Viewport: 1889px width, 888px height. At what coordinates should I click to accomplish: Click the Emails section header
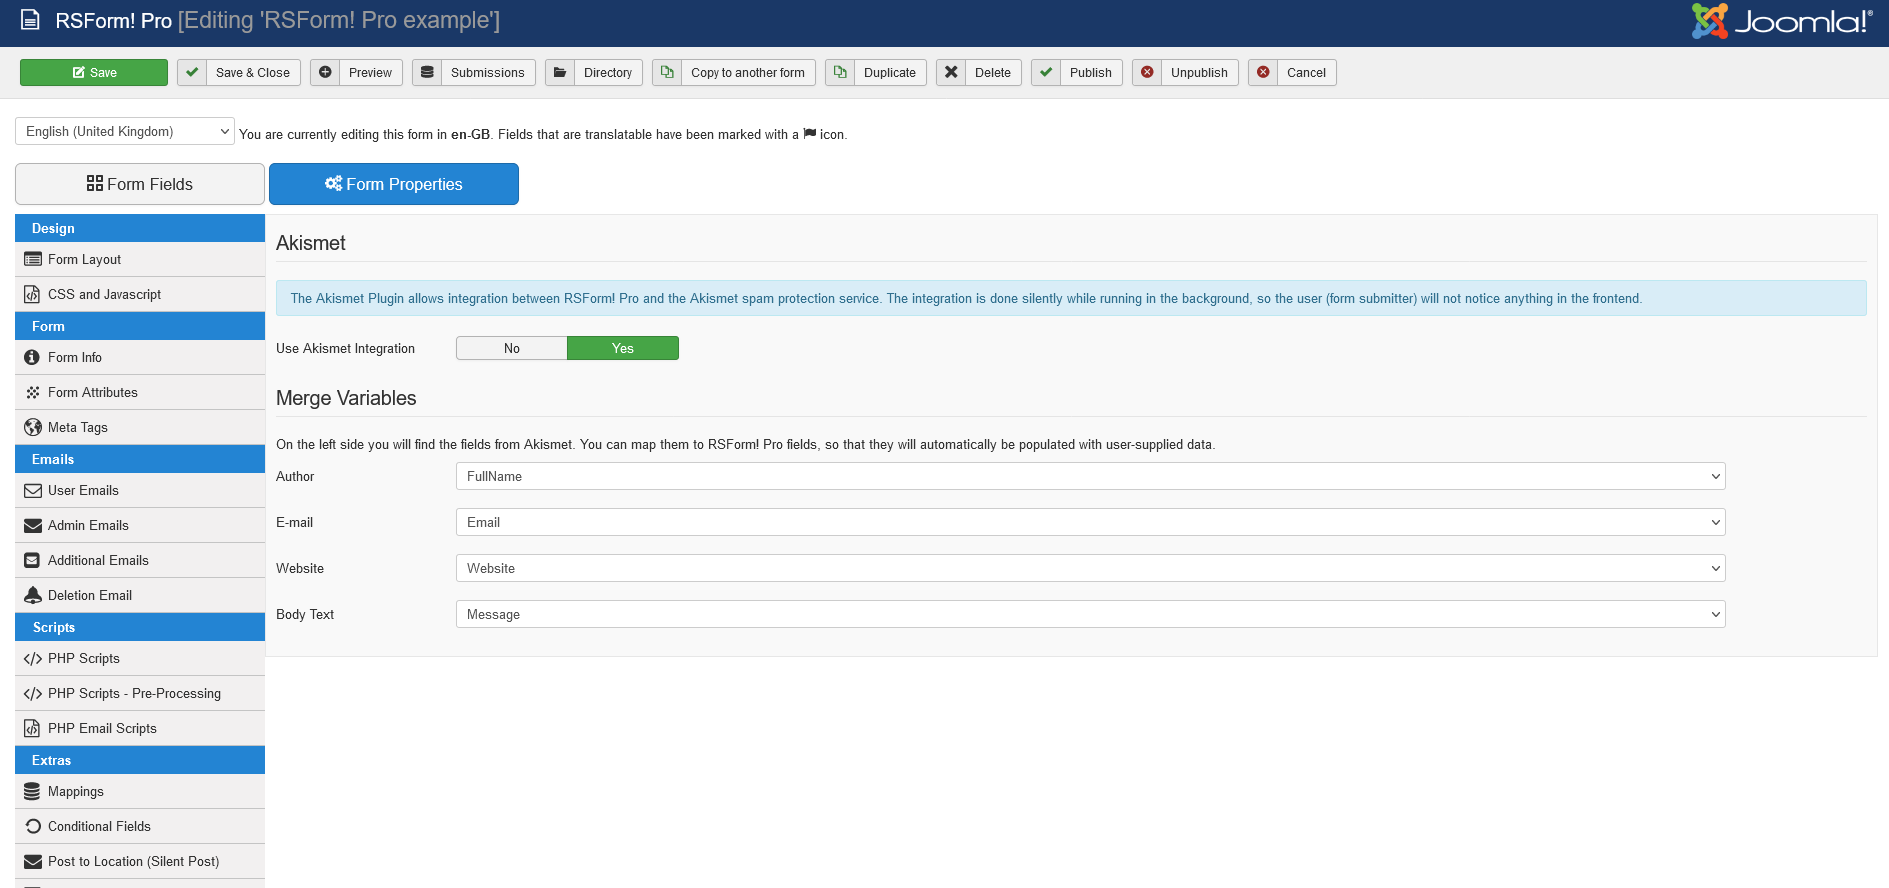pos(140,459)
